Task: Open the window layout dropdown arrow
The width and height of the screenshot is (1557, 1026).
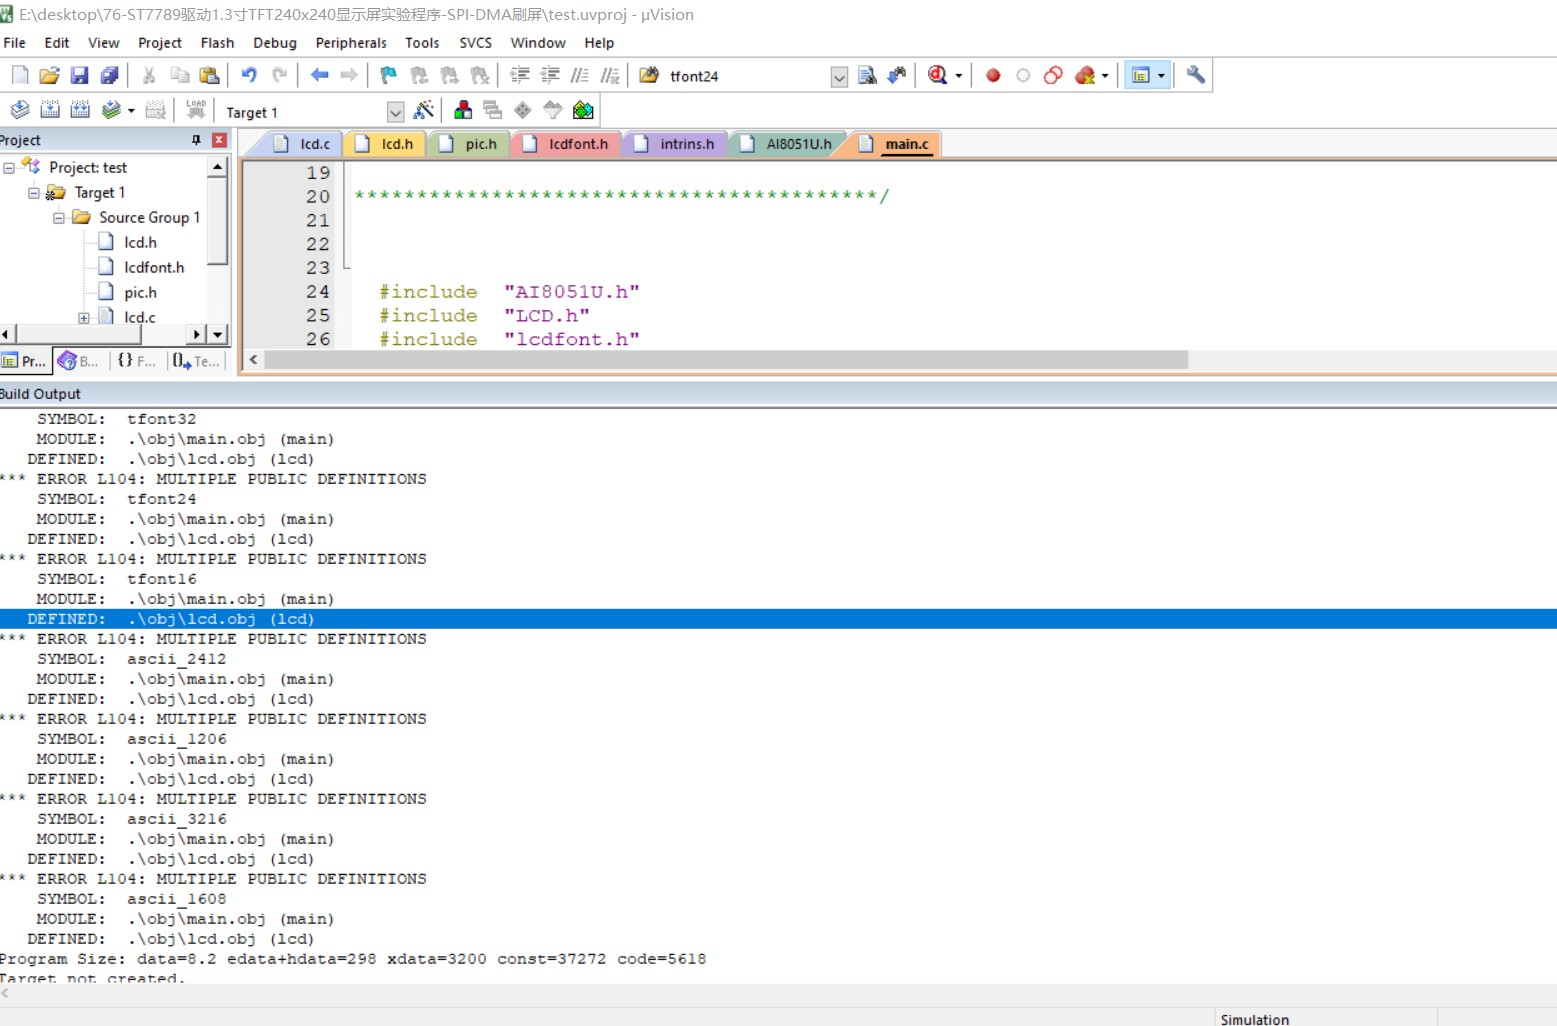Action: (x=1161, y=76)
